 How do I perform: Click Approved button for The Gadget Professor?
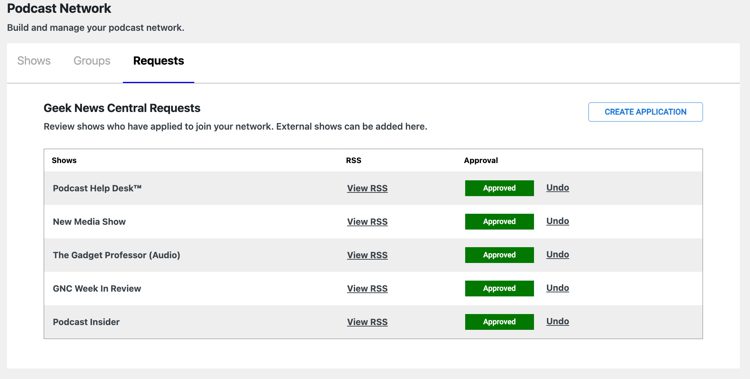click(499, 255)
